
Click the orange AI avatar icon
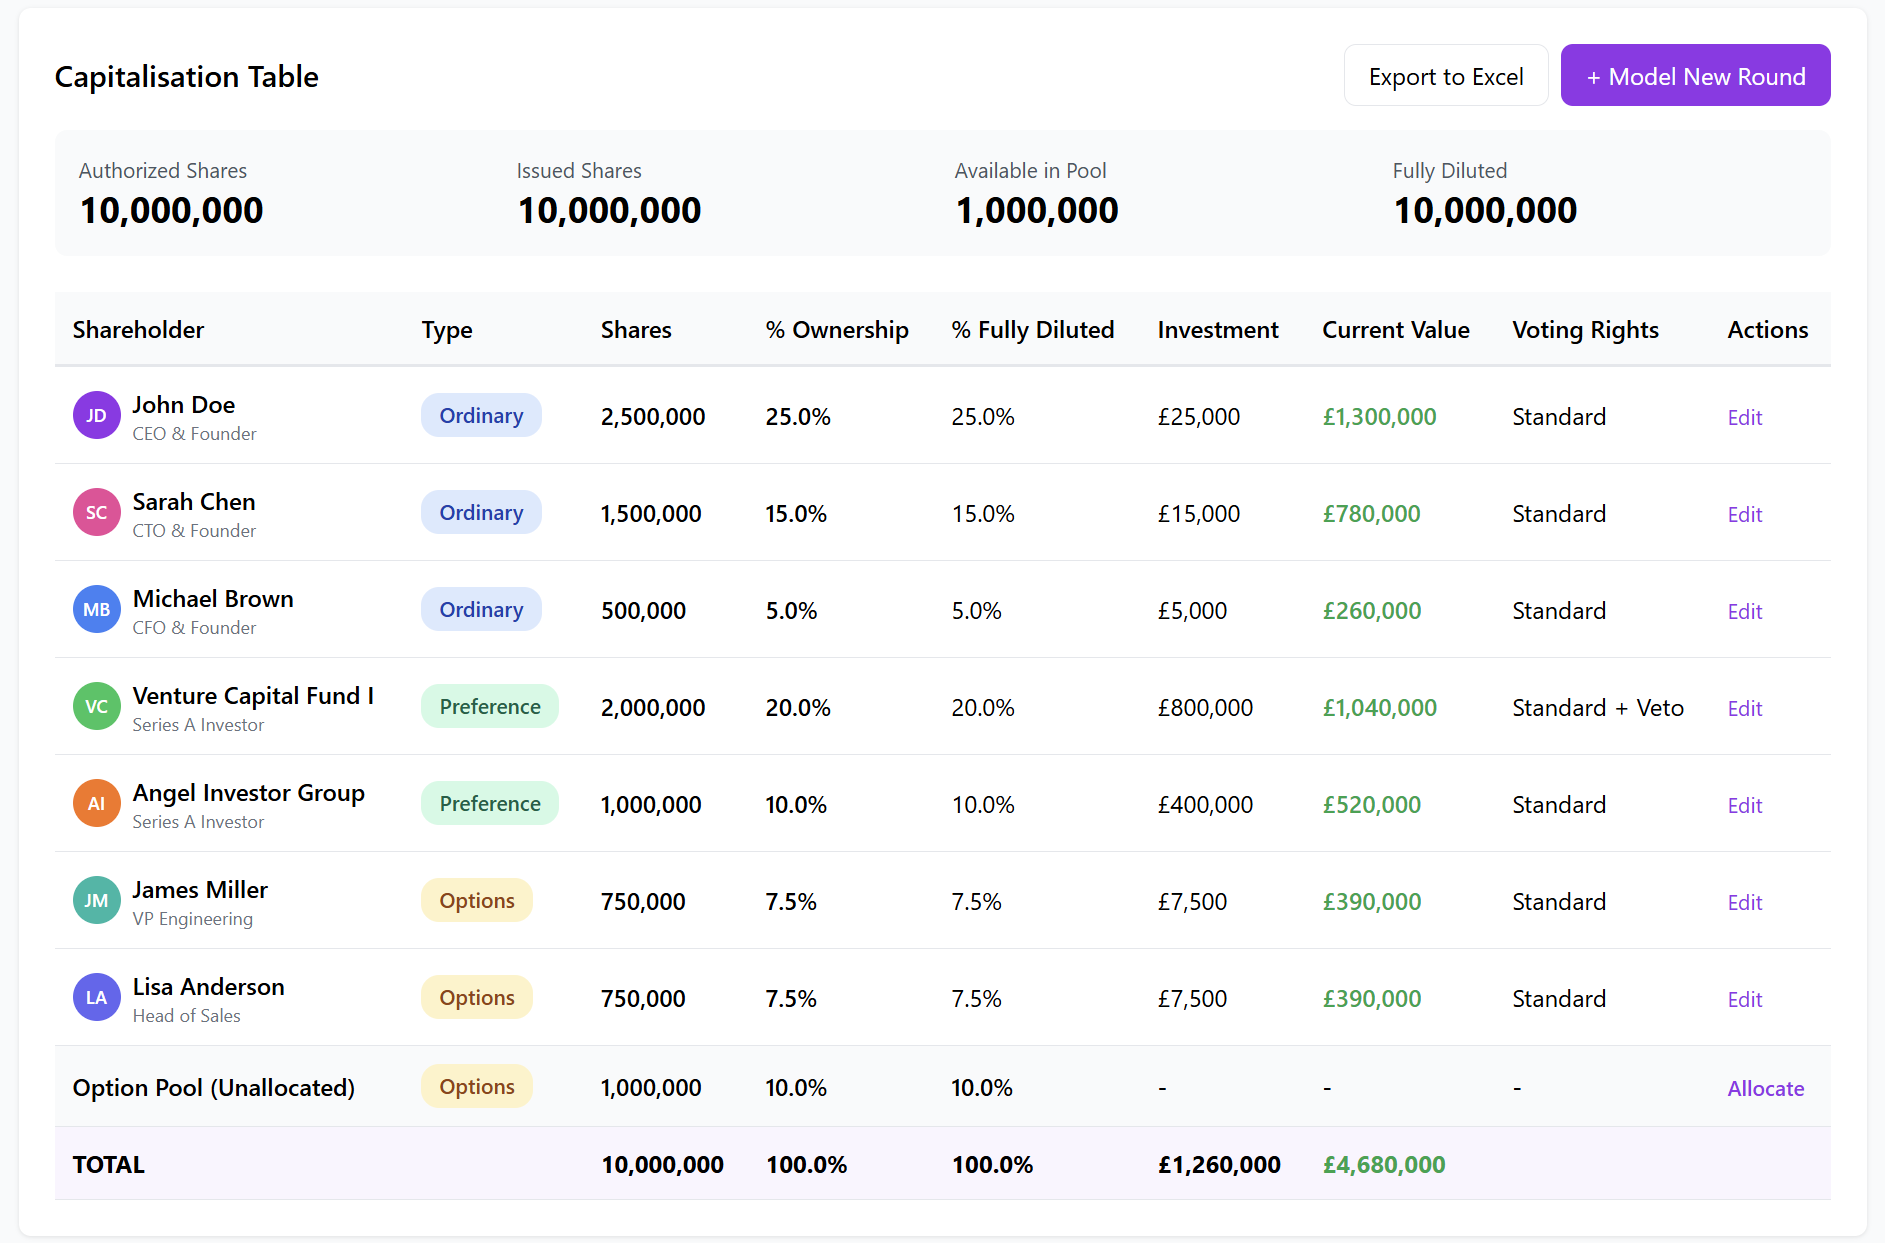tap(96, 804)
